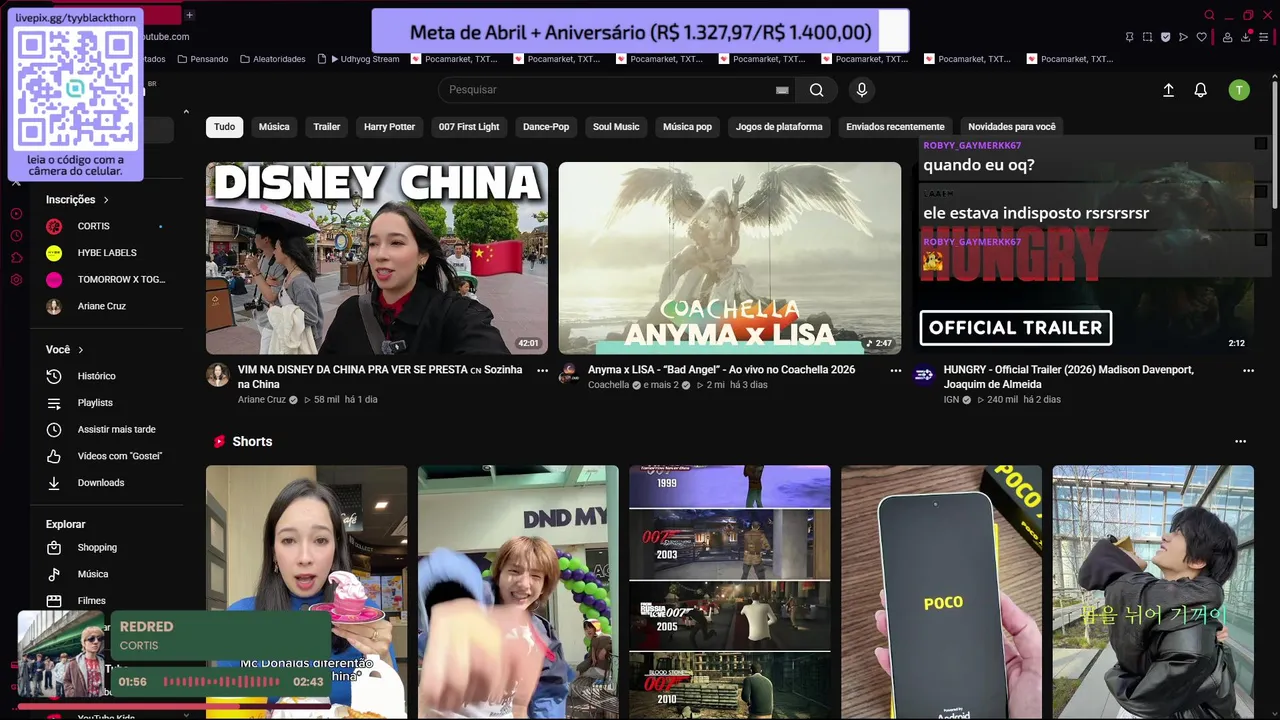Select Jogos de plataforma chip

click(779, 127)
